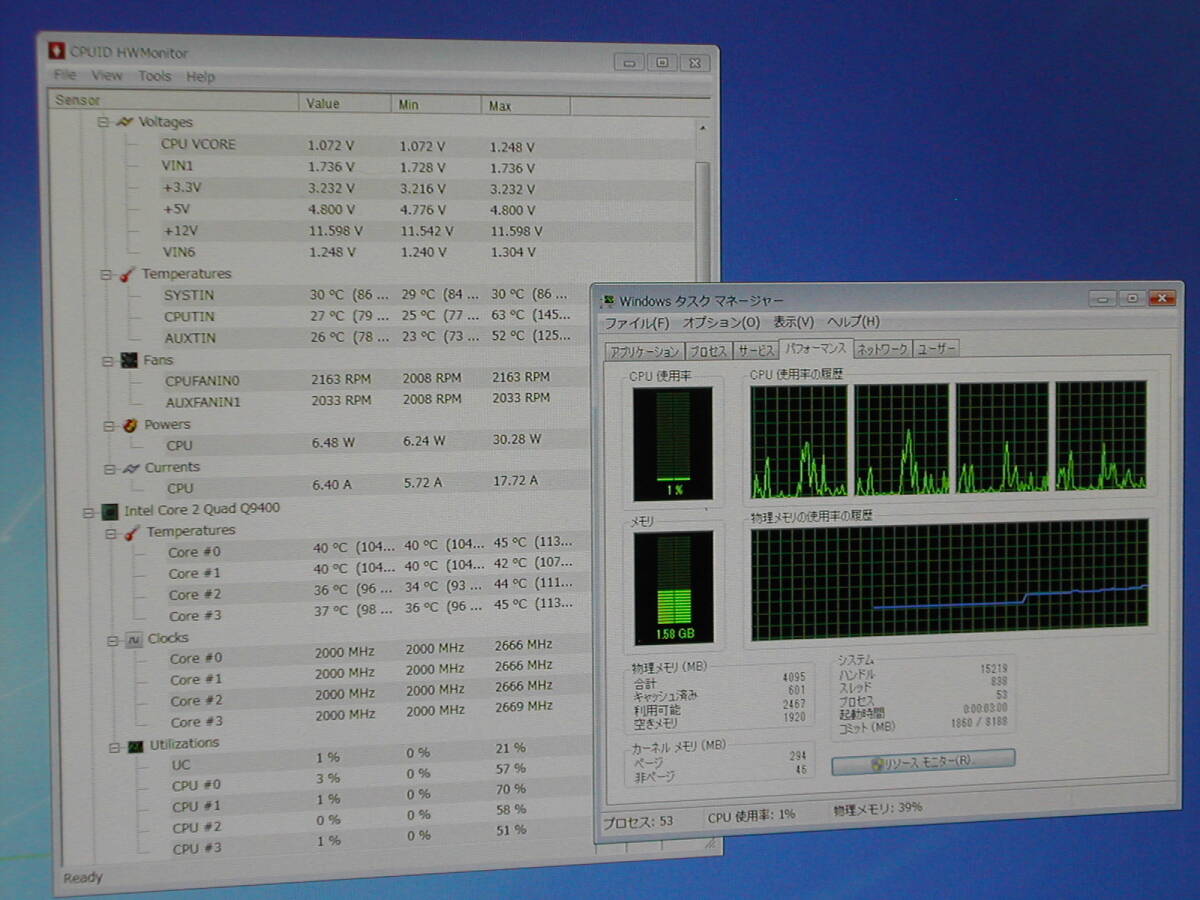Collapse the Intel Core 2 Quad Q9400 node
This screenshot has height=900, width=1200.
click(89, 511)
